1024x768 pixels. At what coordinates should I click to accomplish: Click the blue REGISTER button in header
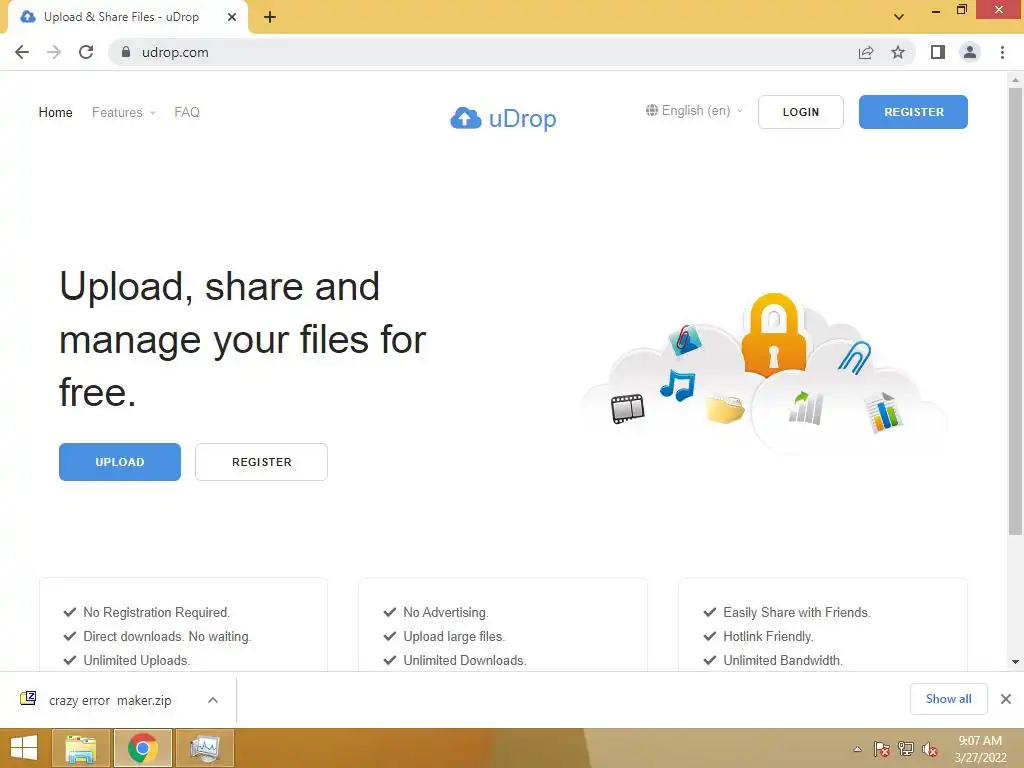[913, 112]
